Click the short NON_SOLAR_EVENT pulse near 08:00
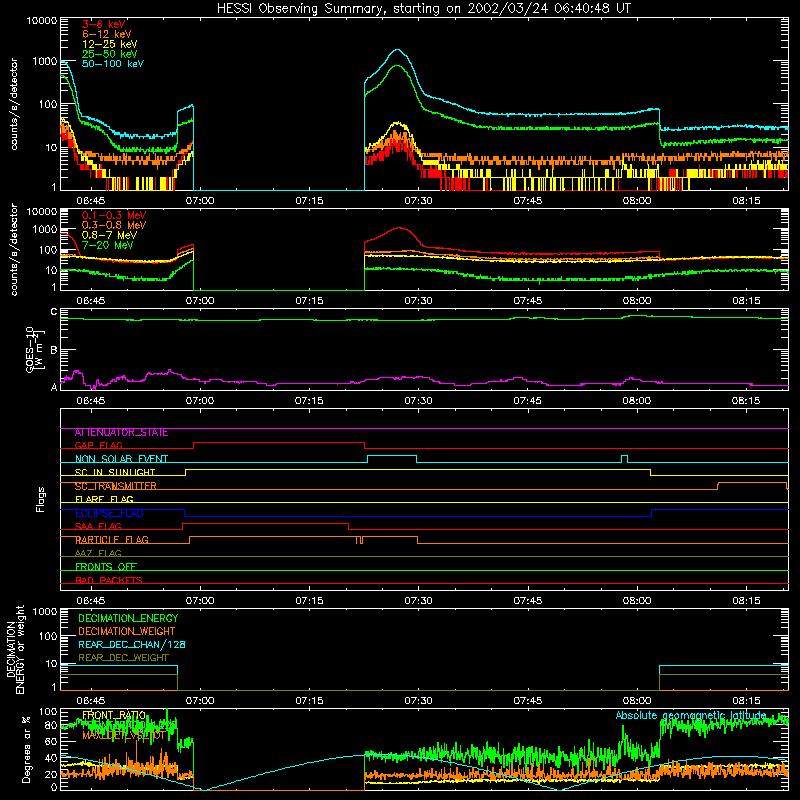Viewport: 800px width, 800px height. coord(624,459)
